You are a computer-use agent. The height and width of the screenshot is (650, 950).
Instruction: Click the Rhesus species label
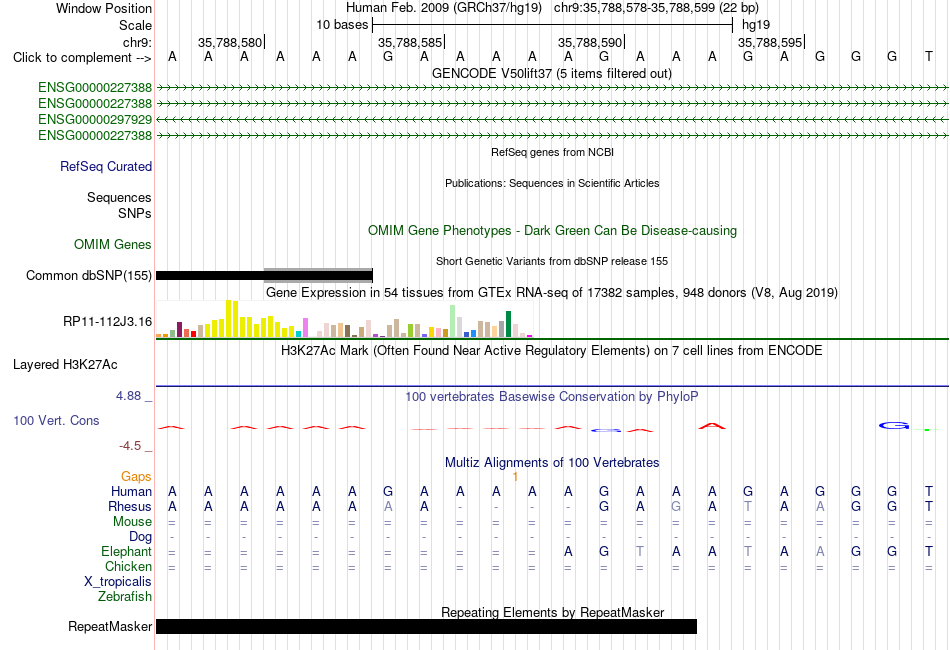[130, 506]
